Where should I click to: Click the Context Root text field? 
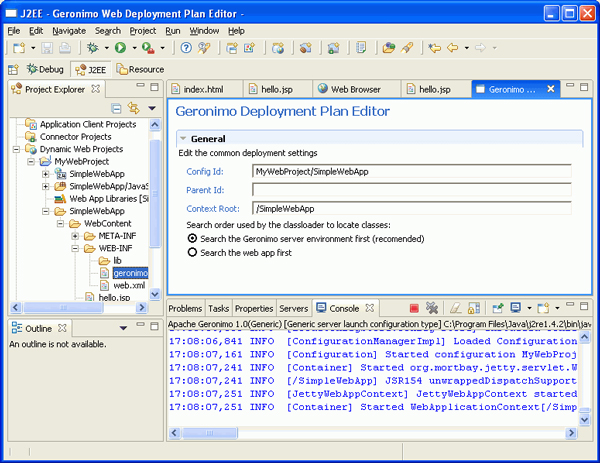412,209
